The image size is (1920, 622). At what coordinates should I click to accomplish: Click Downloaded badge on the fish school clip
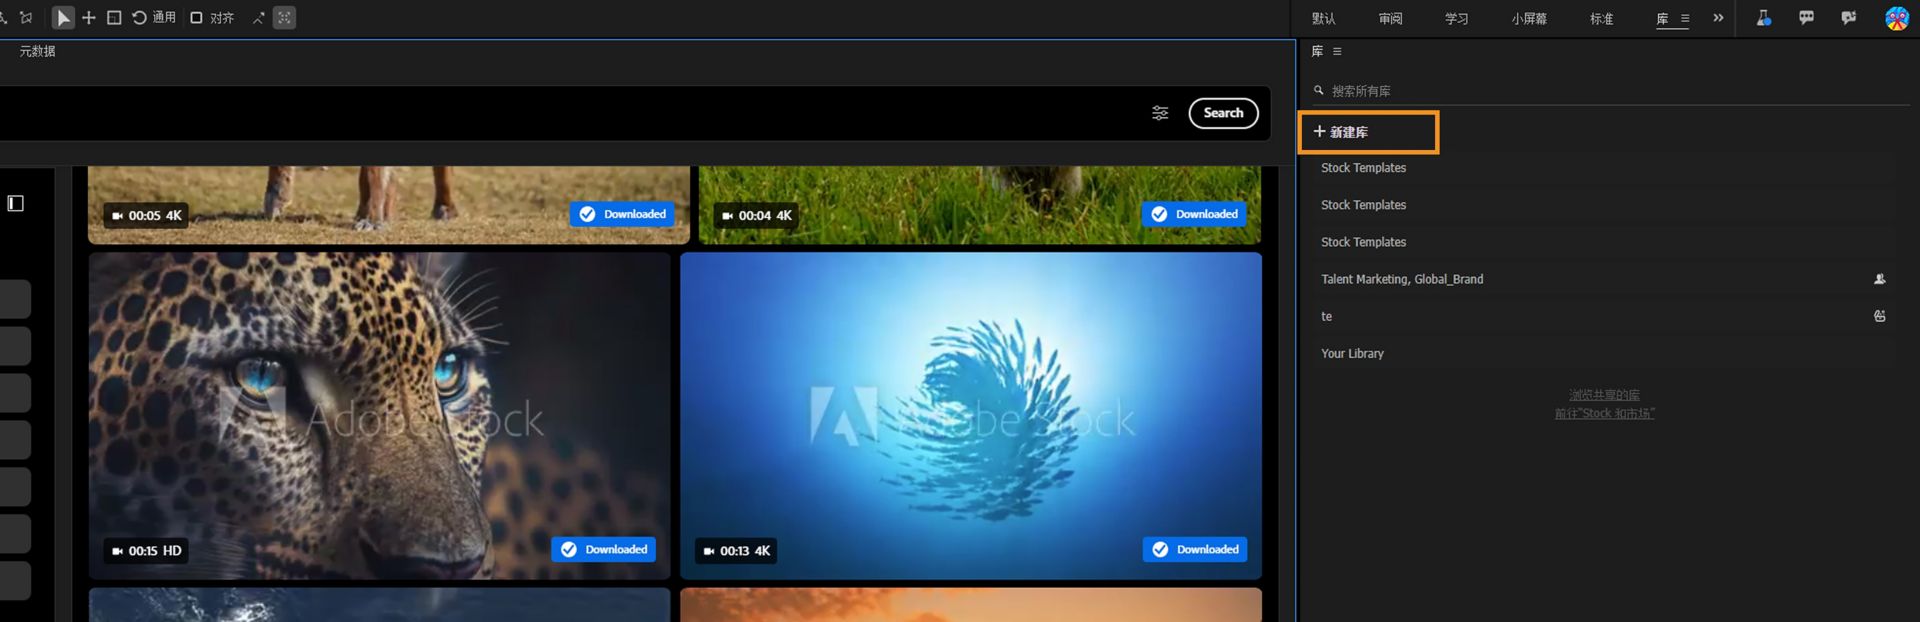coord(1195,549)
